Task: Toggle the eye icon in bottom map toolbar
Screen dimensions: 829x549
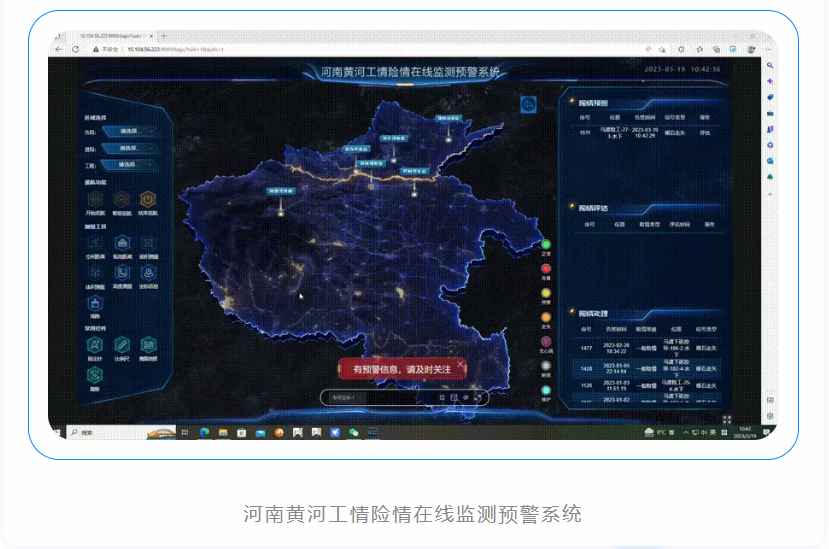Action: coord(466,398)
